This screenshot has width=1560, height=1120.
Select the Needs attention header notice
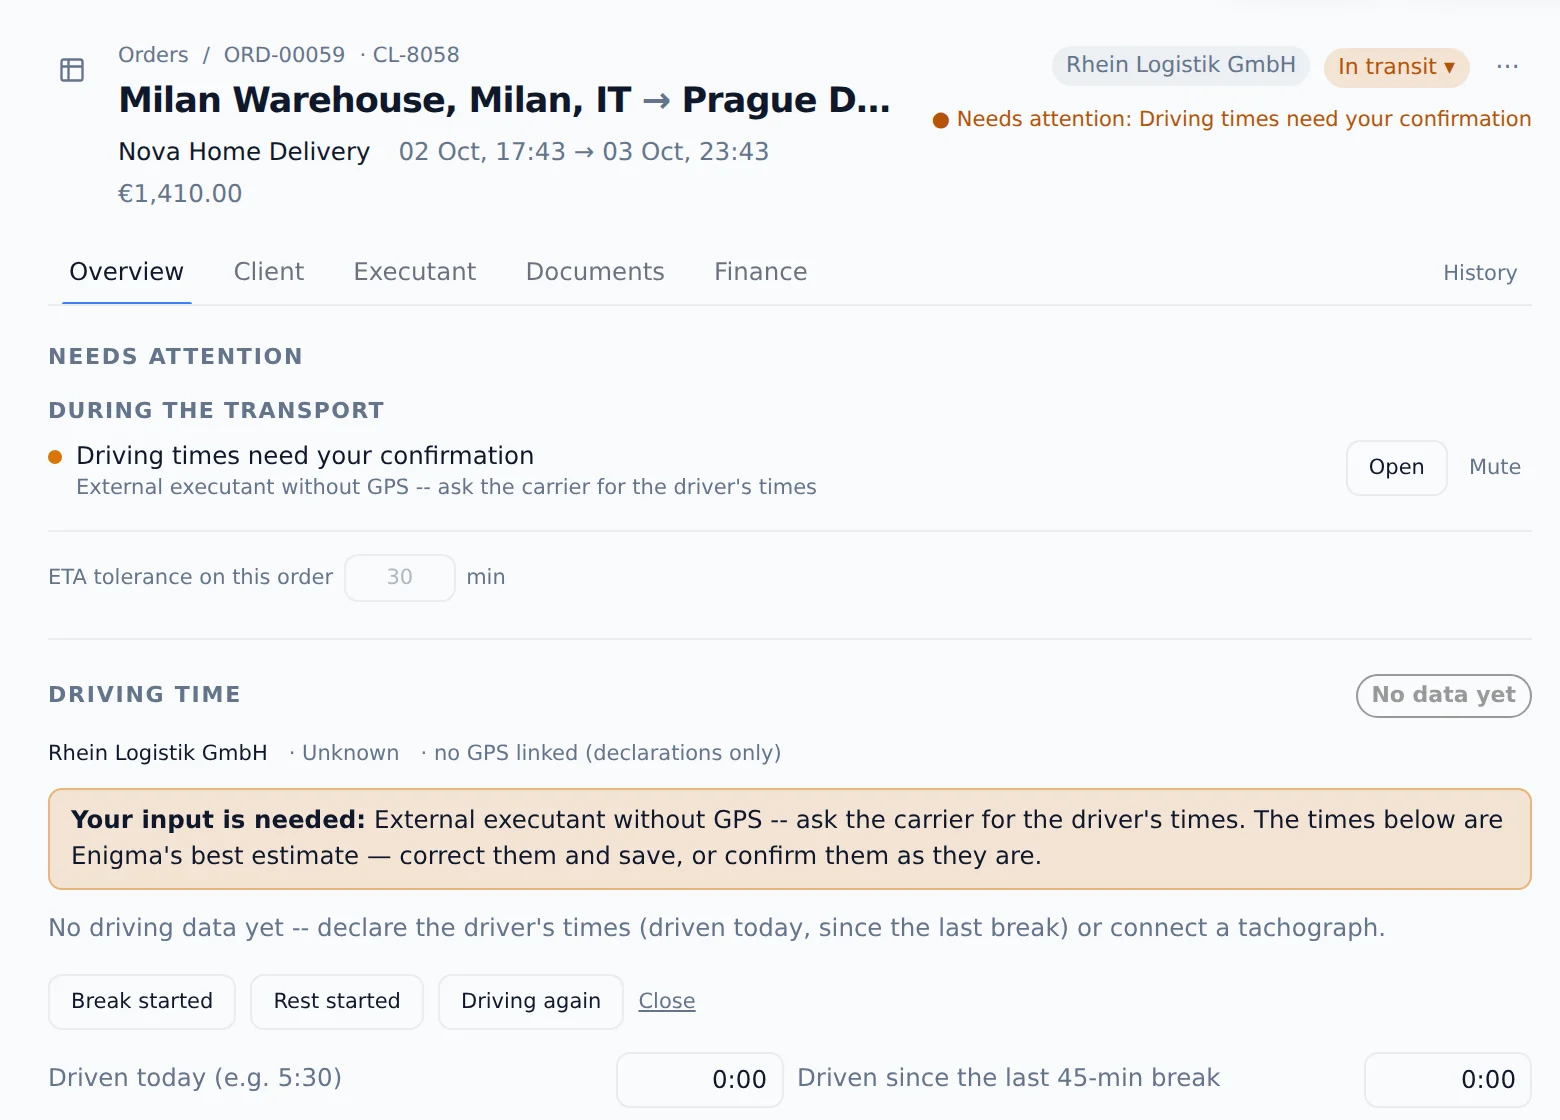1232,119
